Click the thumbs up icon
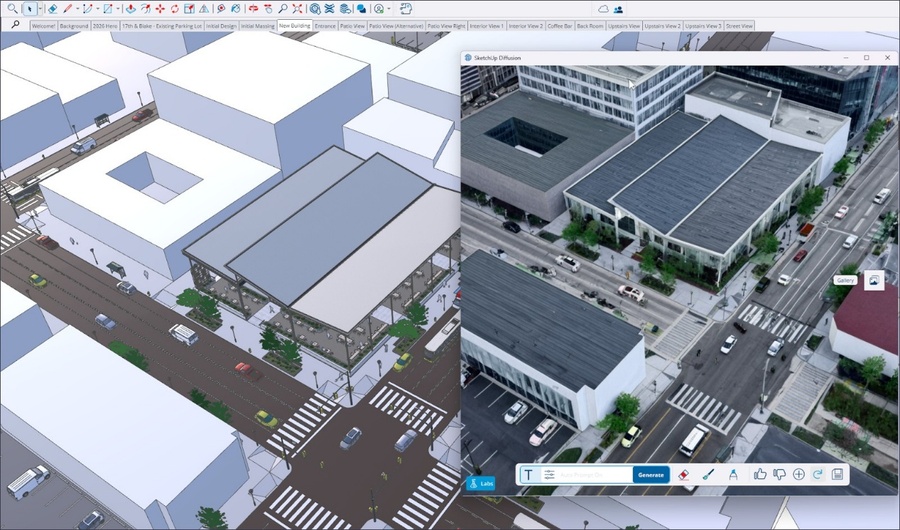 (x=760, y=474)
